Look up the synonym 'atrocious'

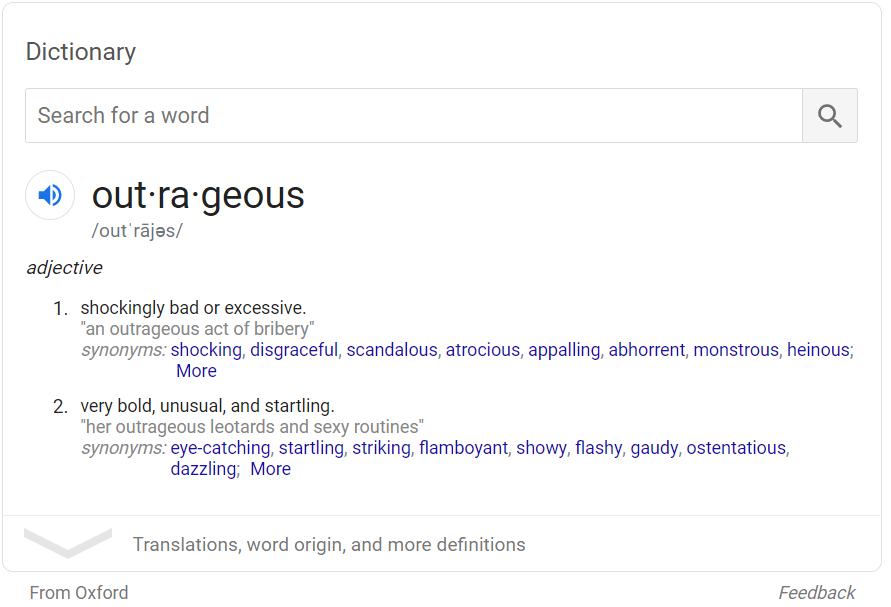pyautogui.click(x=483, y=350)
